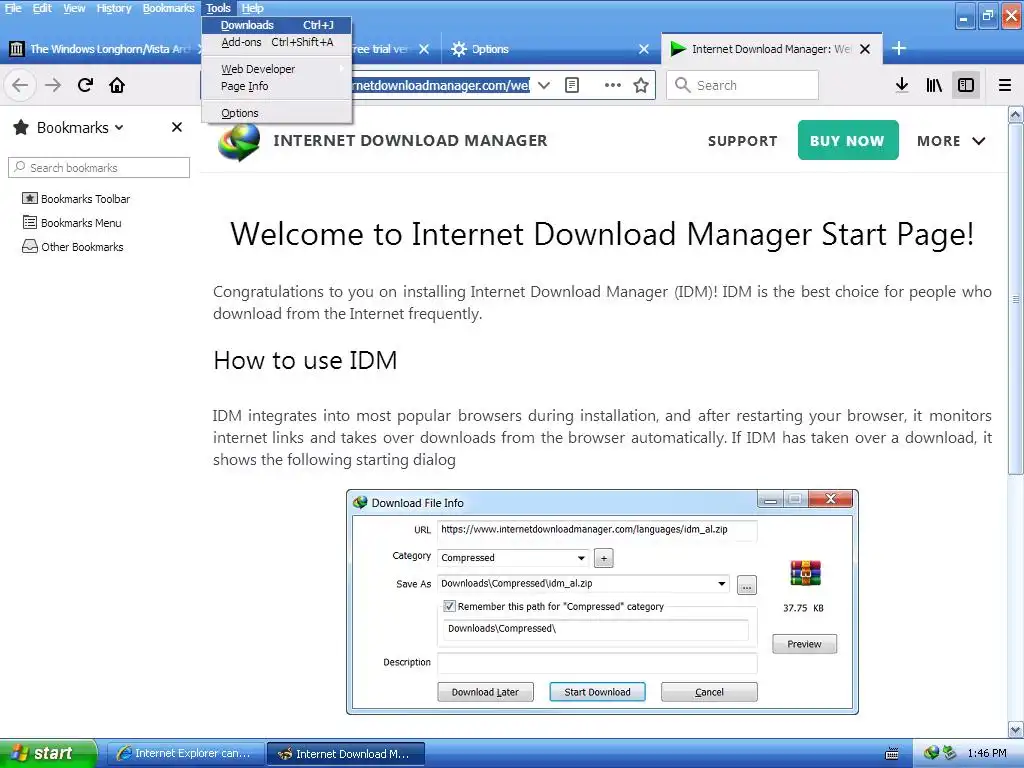Open the Library icon

pyautogui.click(x=934, y=85)
